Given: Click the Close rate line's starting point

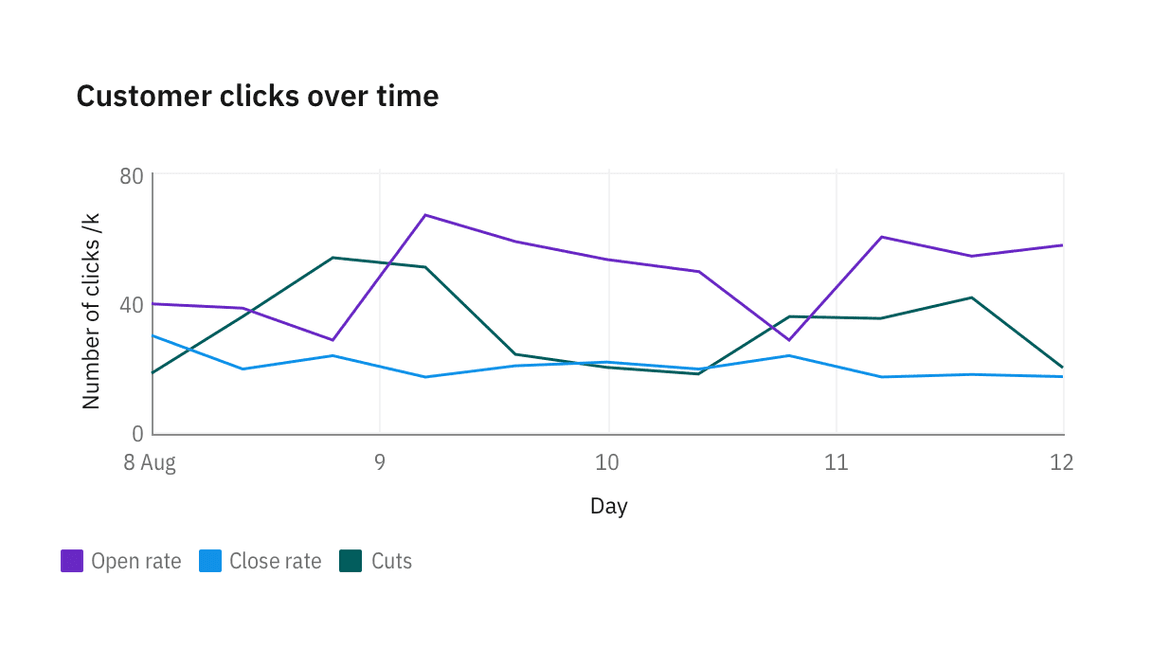Looking at the screenshot, I should pyautogui.click(x=153, y=336).
